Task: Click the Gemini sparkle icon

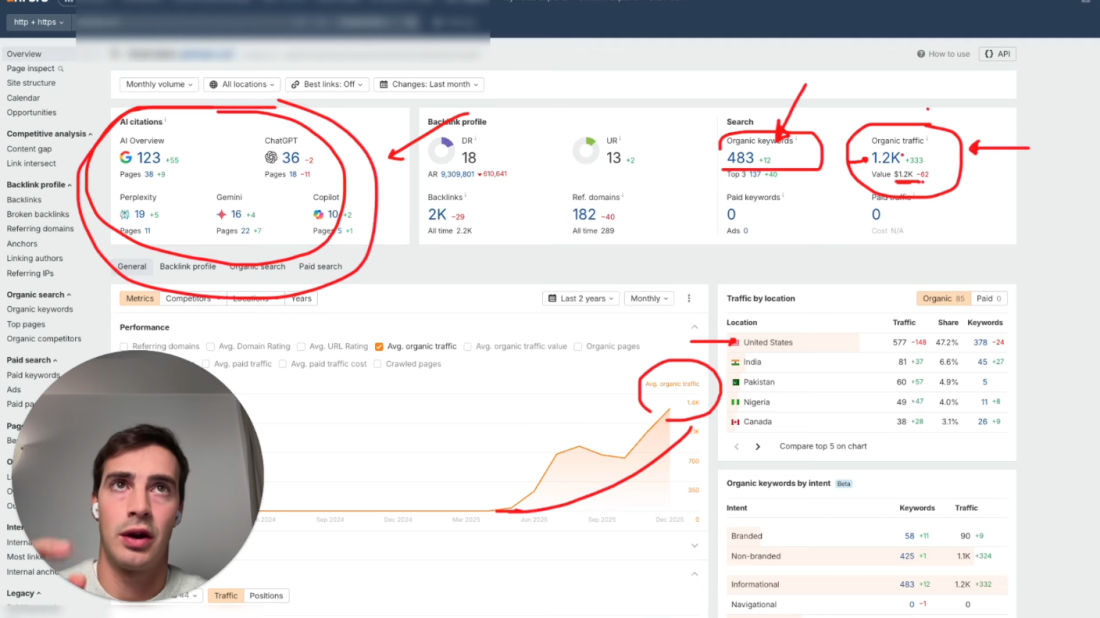Action: pos(222,214)
